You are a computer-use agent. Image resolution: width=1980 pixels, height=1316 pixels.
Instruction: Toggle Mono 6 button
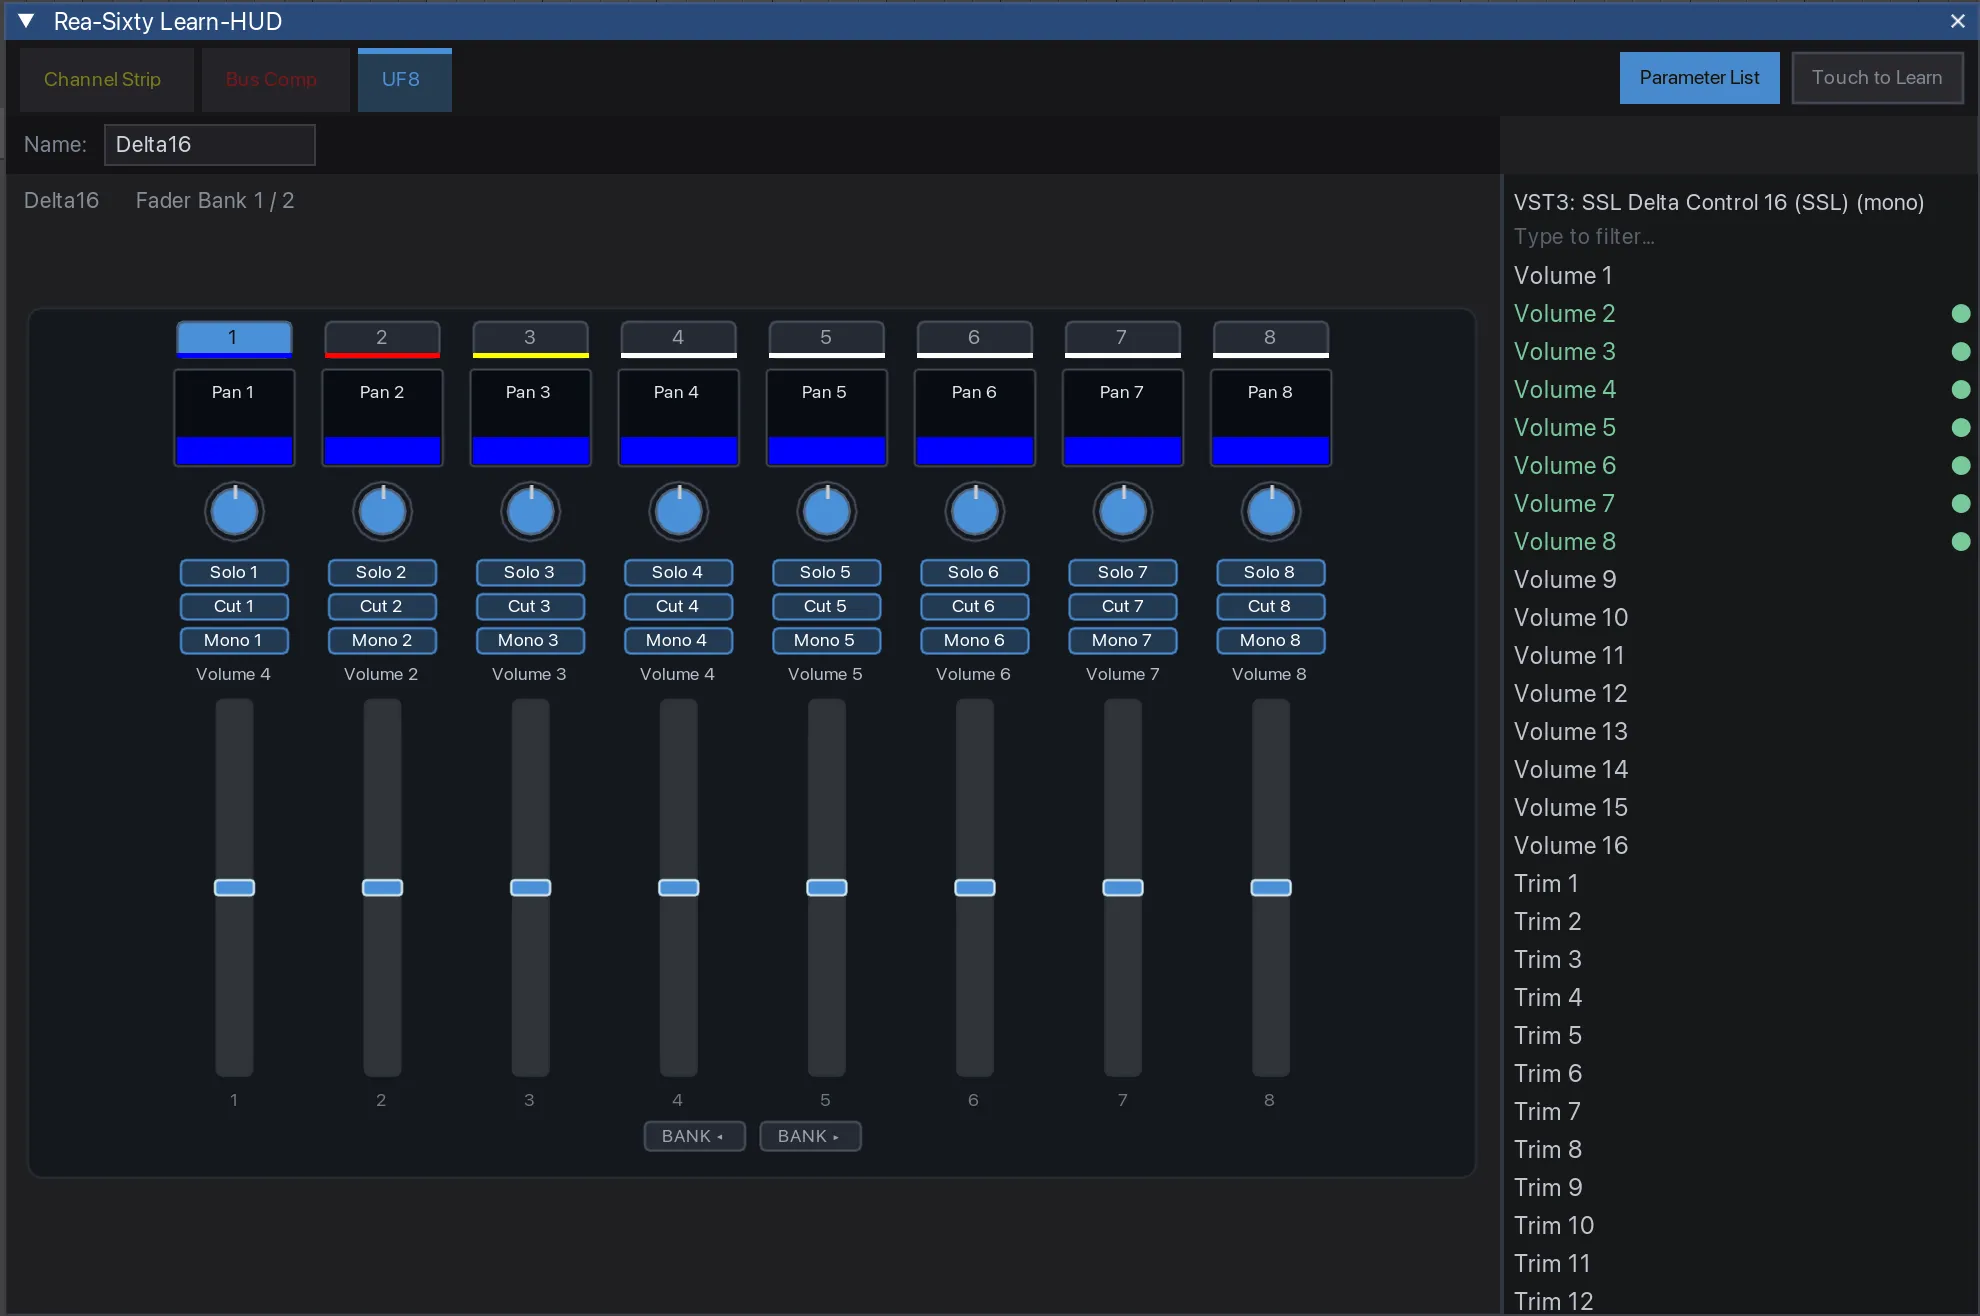tap(974, 640)
